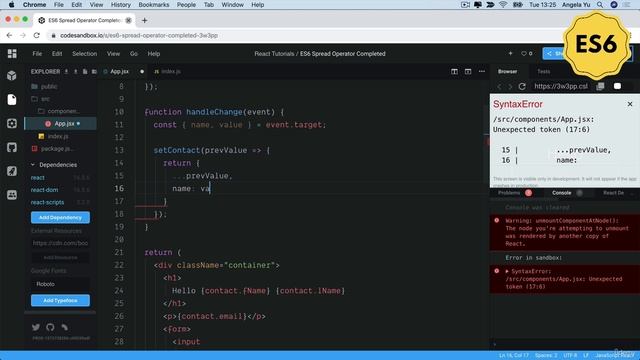Click the react-scripts dependency link
The width and height of the screenshot is (640, 360).
[47, 202]
